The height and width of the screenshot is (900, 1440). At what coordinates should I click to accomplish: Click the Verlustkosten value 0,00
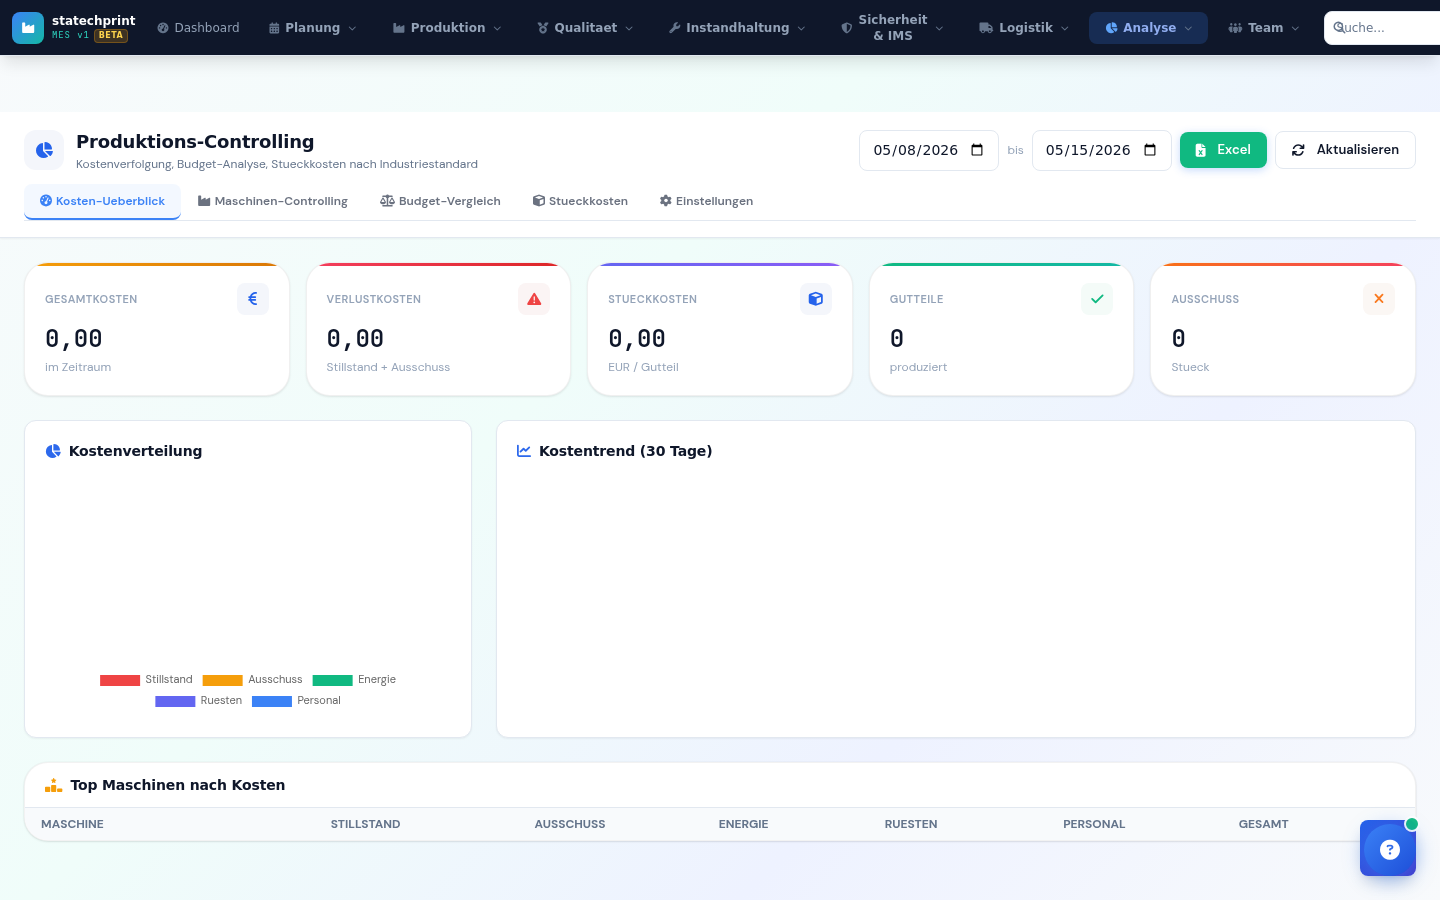click(355, 339)
